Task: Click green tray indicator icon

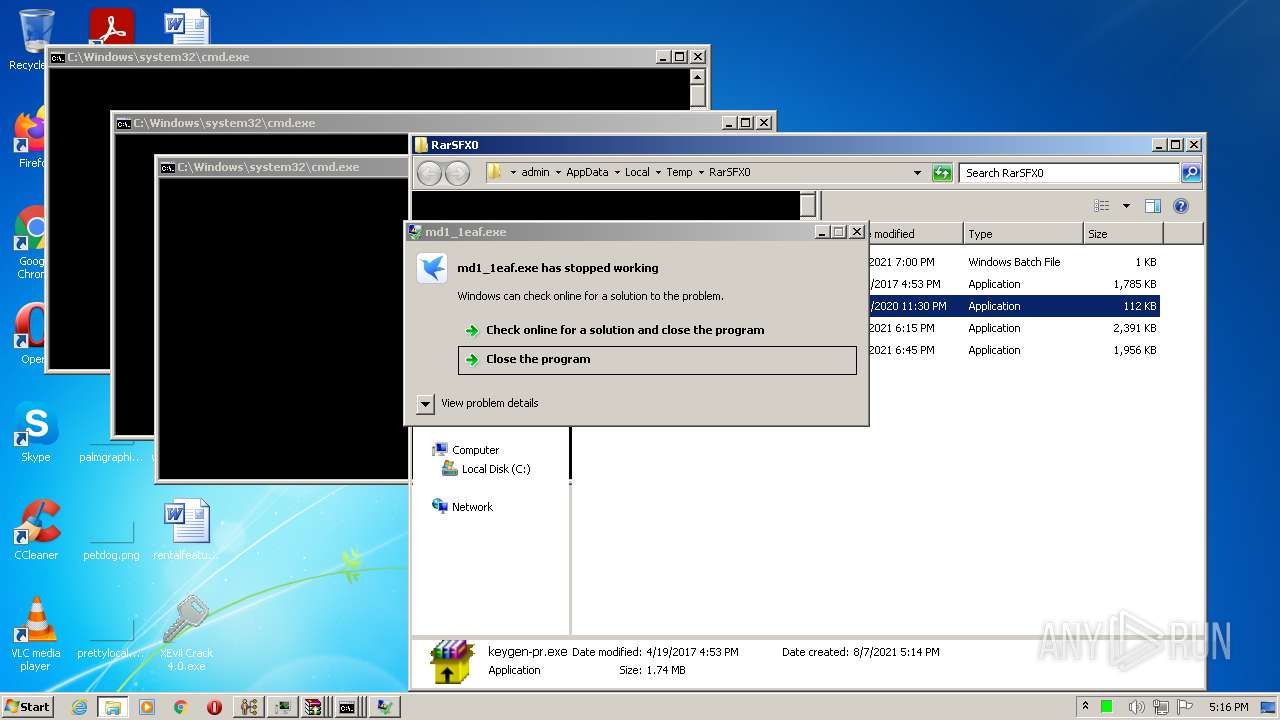Action: pos(1107,707)
